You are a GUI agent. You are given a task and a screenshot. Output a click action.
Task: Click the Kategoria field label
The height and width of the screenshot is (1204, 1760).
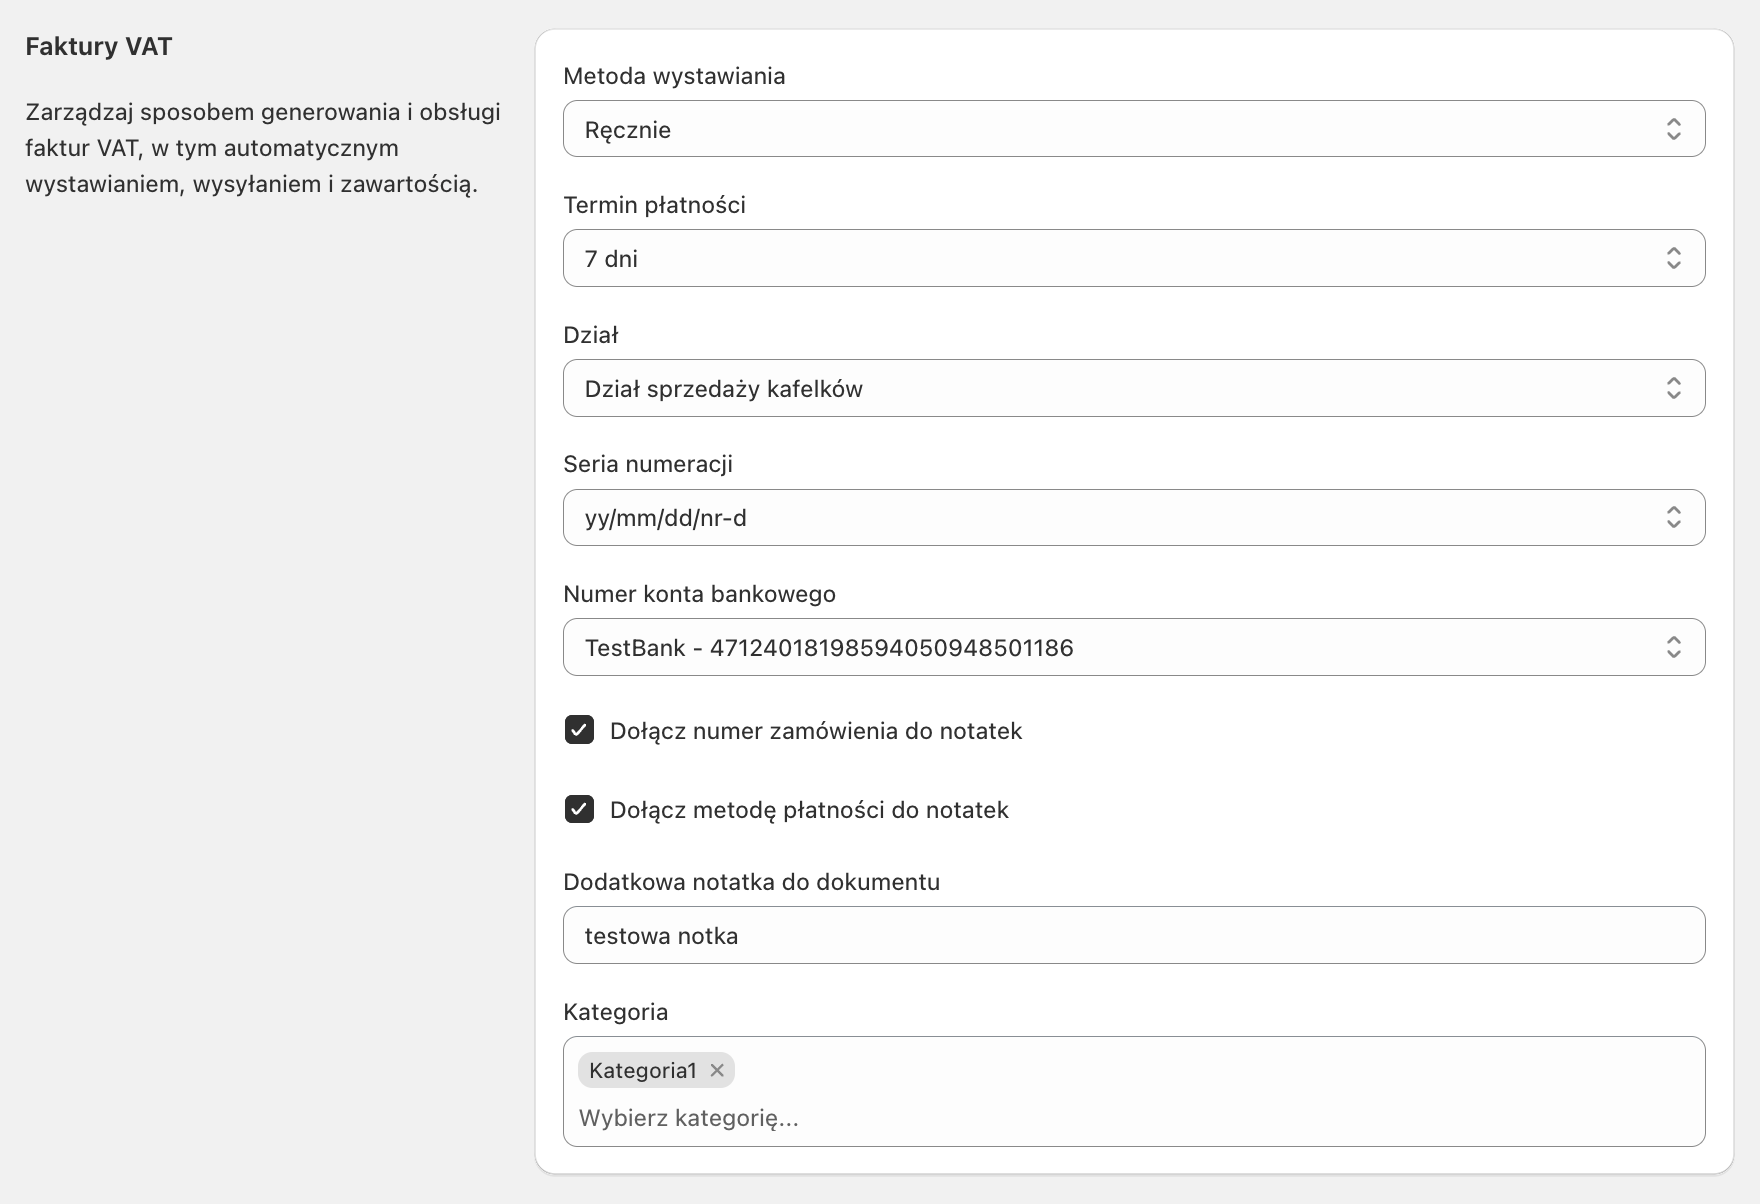pyautogui.click(x=616, y=1012)
